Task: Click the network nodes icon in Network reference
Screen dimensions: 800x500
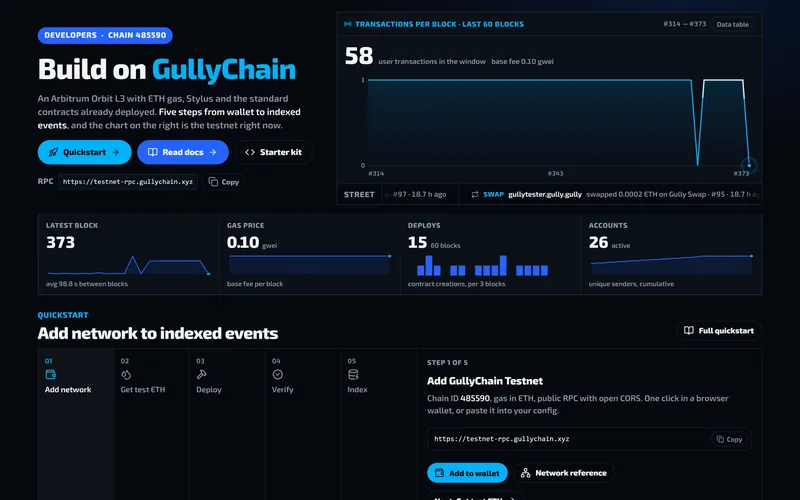Action: pyautogui.click(x=526, y=473)
